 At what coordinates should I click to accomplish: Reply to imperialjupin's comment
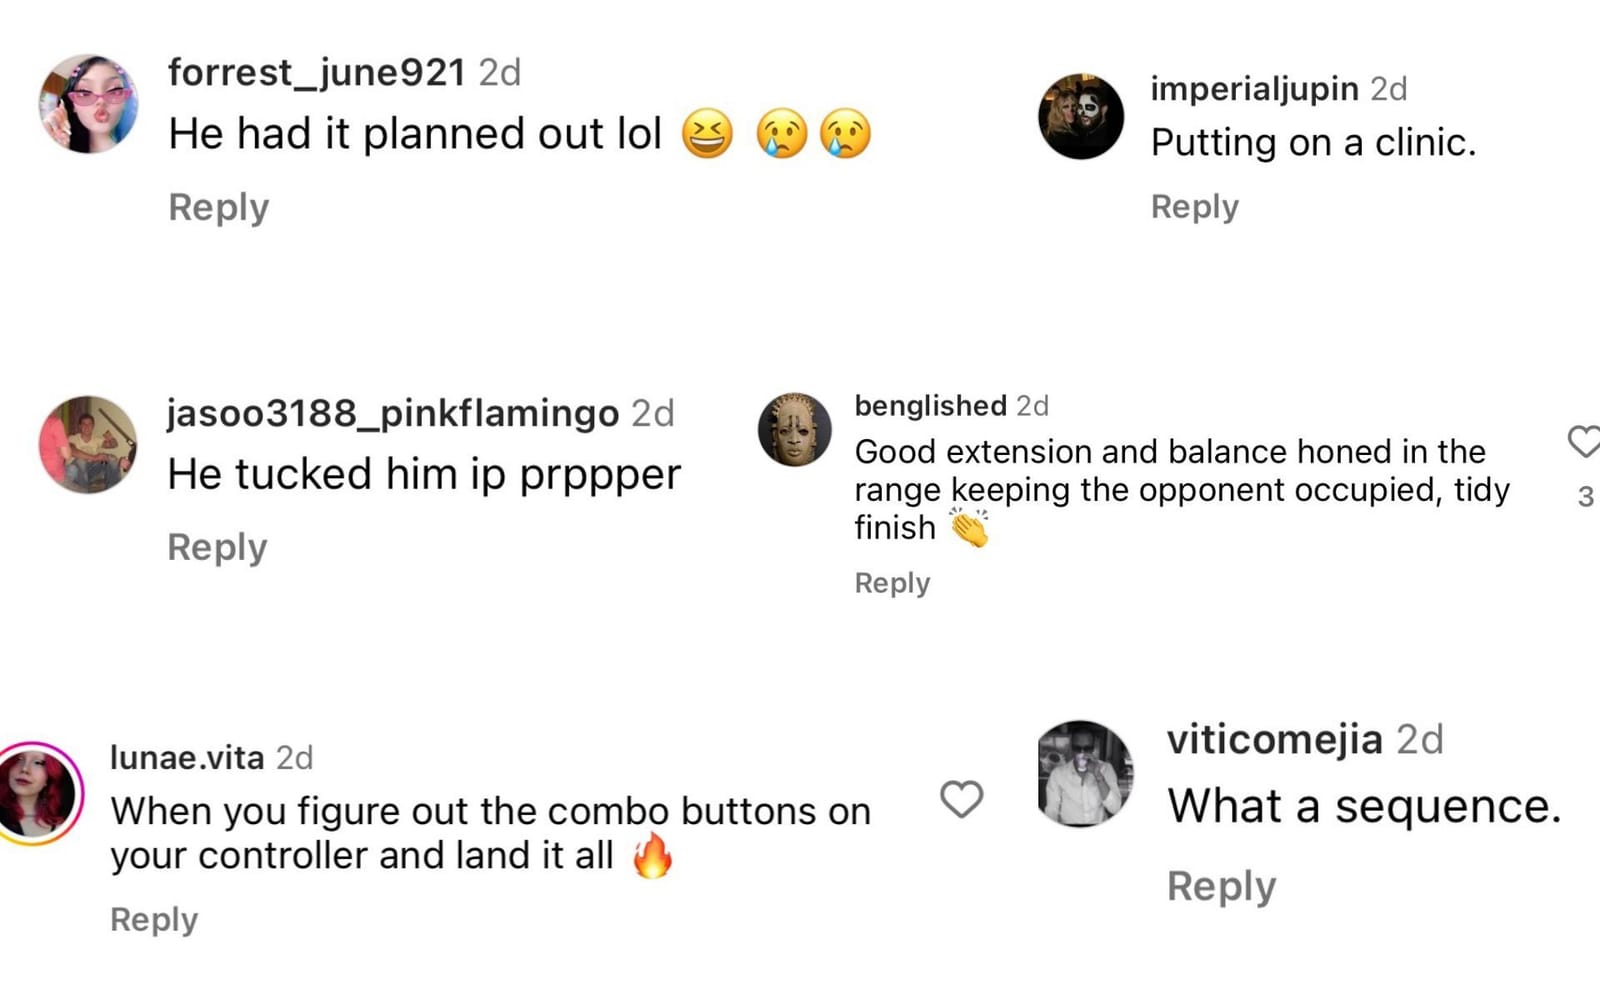pos(1195,207)
